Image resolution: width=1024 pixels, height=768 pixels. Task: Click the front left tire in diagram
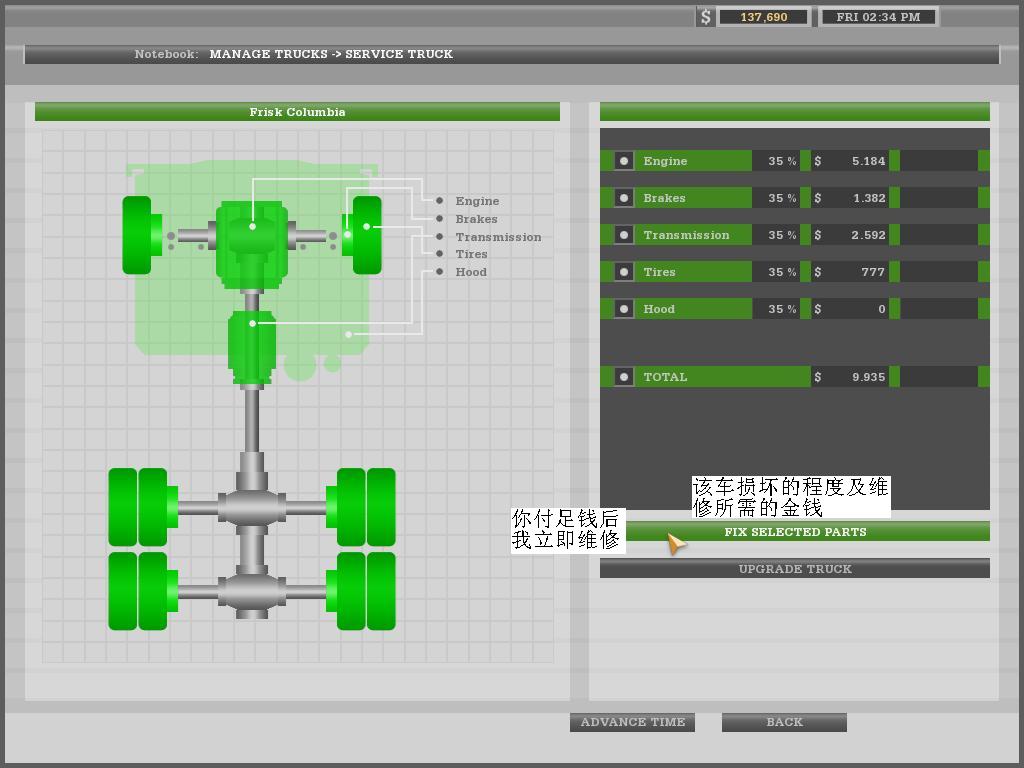137,235
